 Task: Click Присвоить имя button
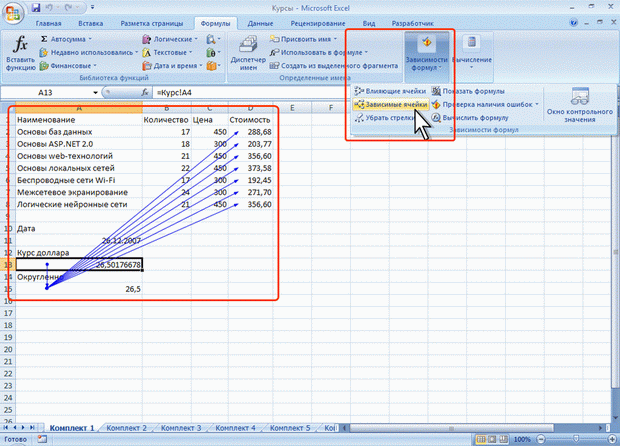tap(303, 39)
